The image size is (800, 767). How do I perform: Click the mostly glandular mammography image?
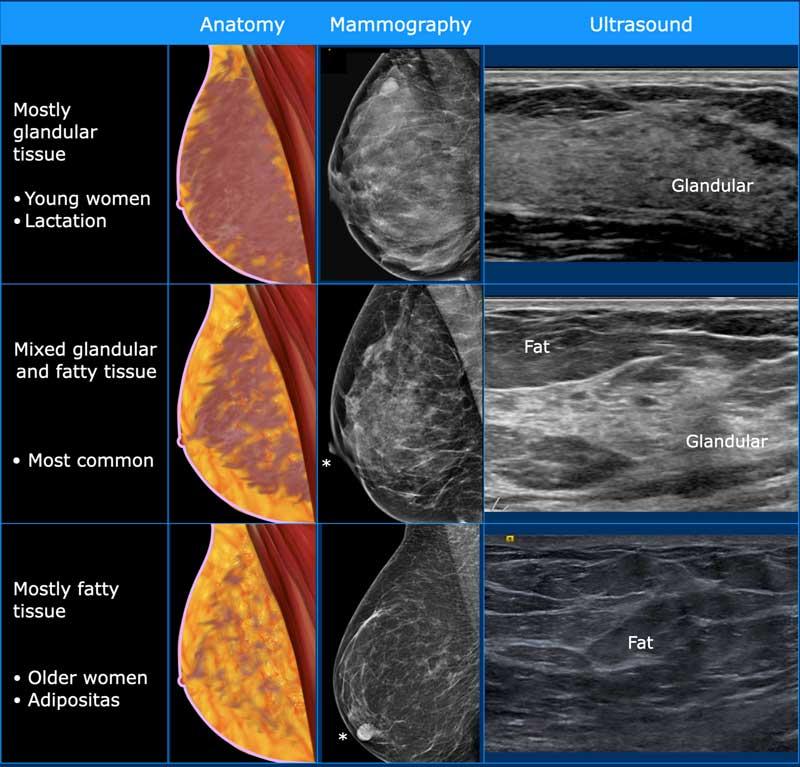[x=400, y=163]
